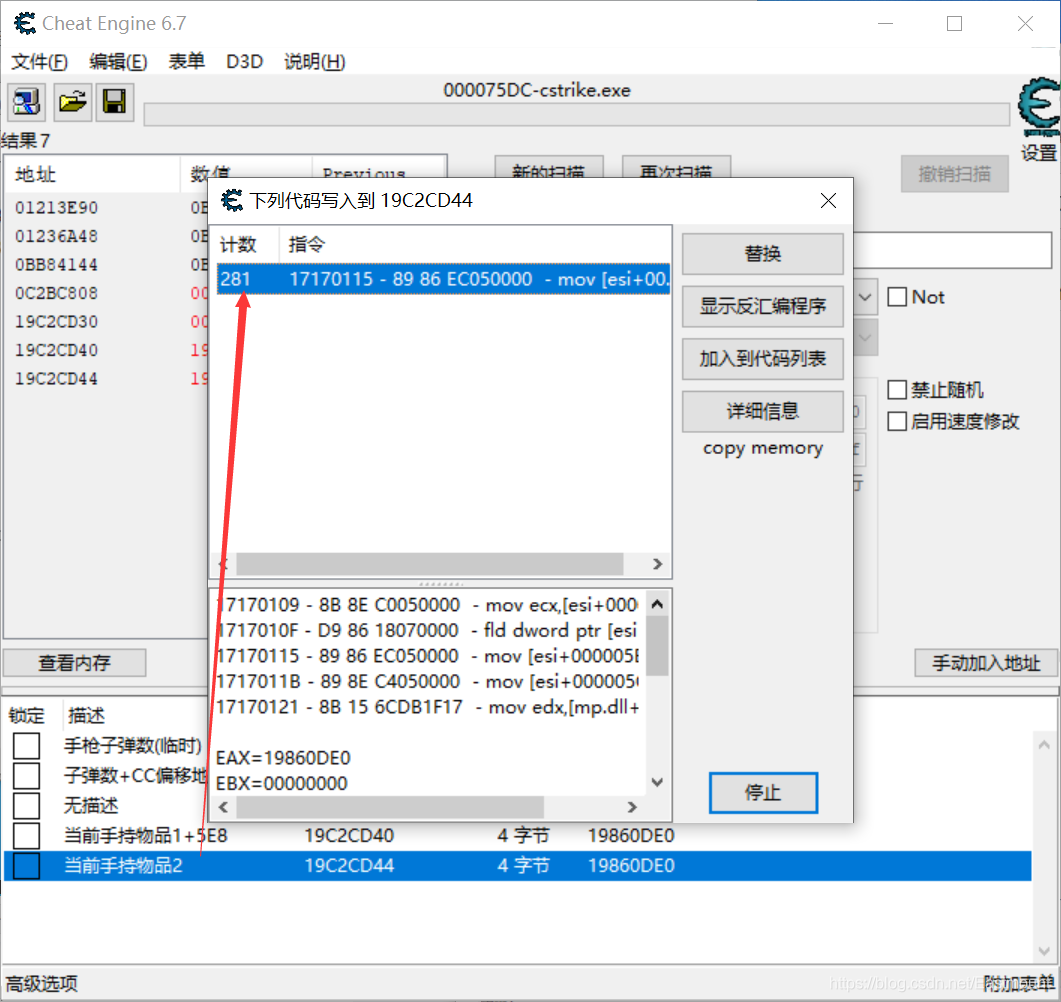Viewport: 1061px width, 1002px height.
Task: Open the 表单 menu
Action: click(186, 62)
